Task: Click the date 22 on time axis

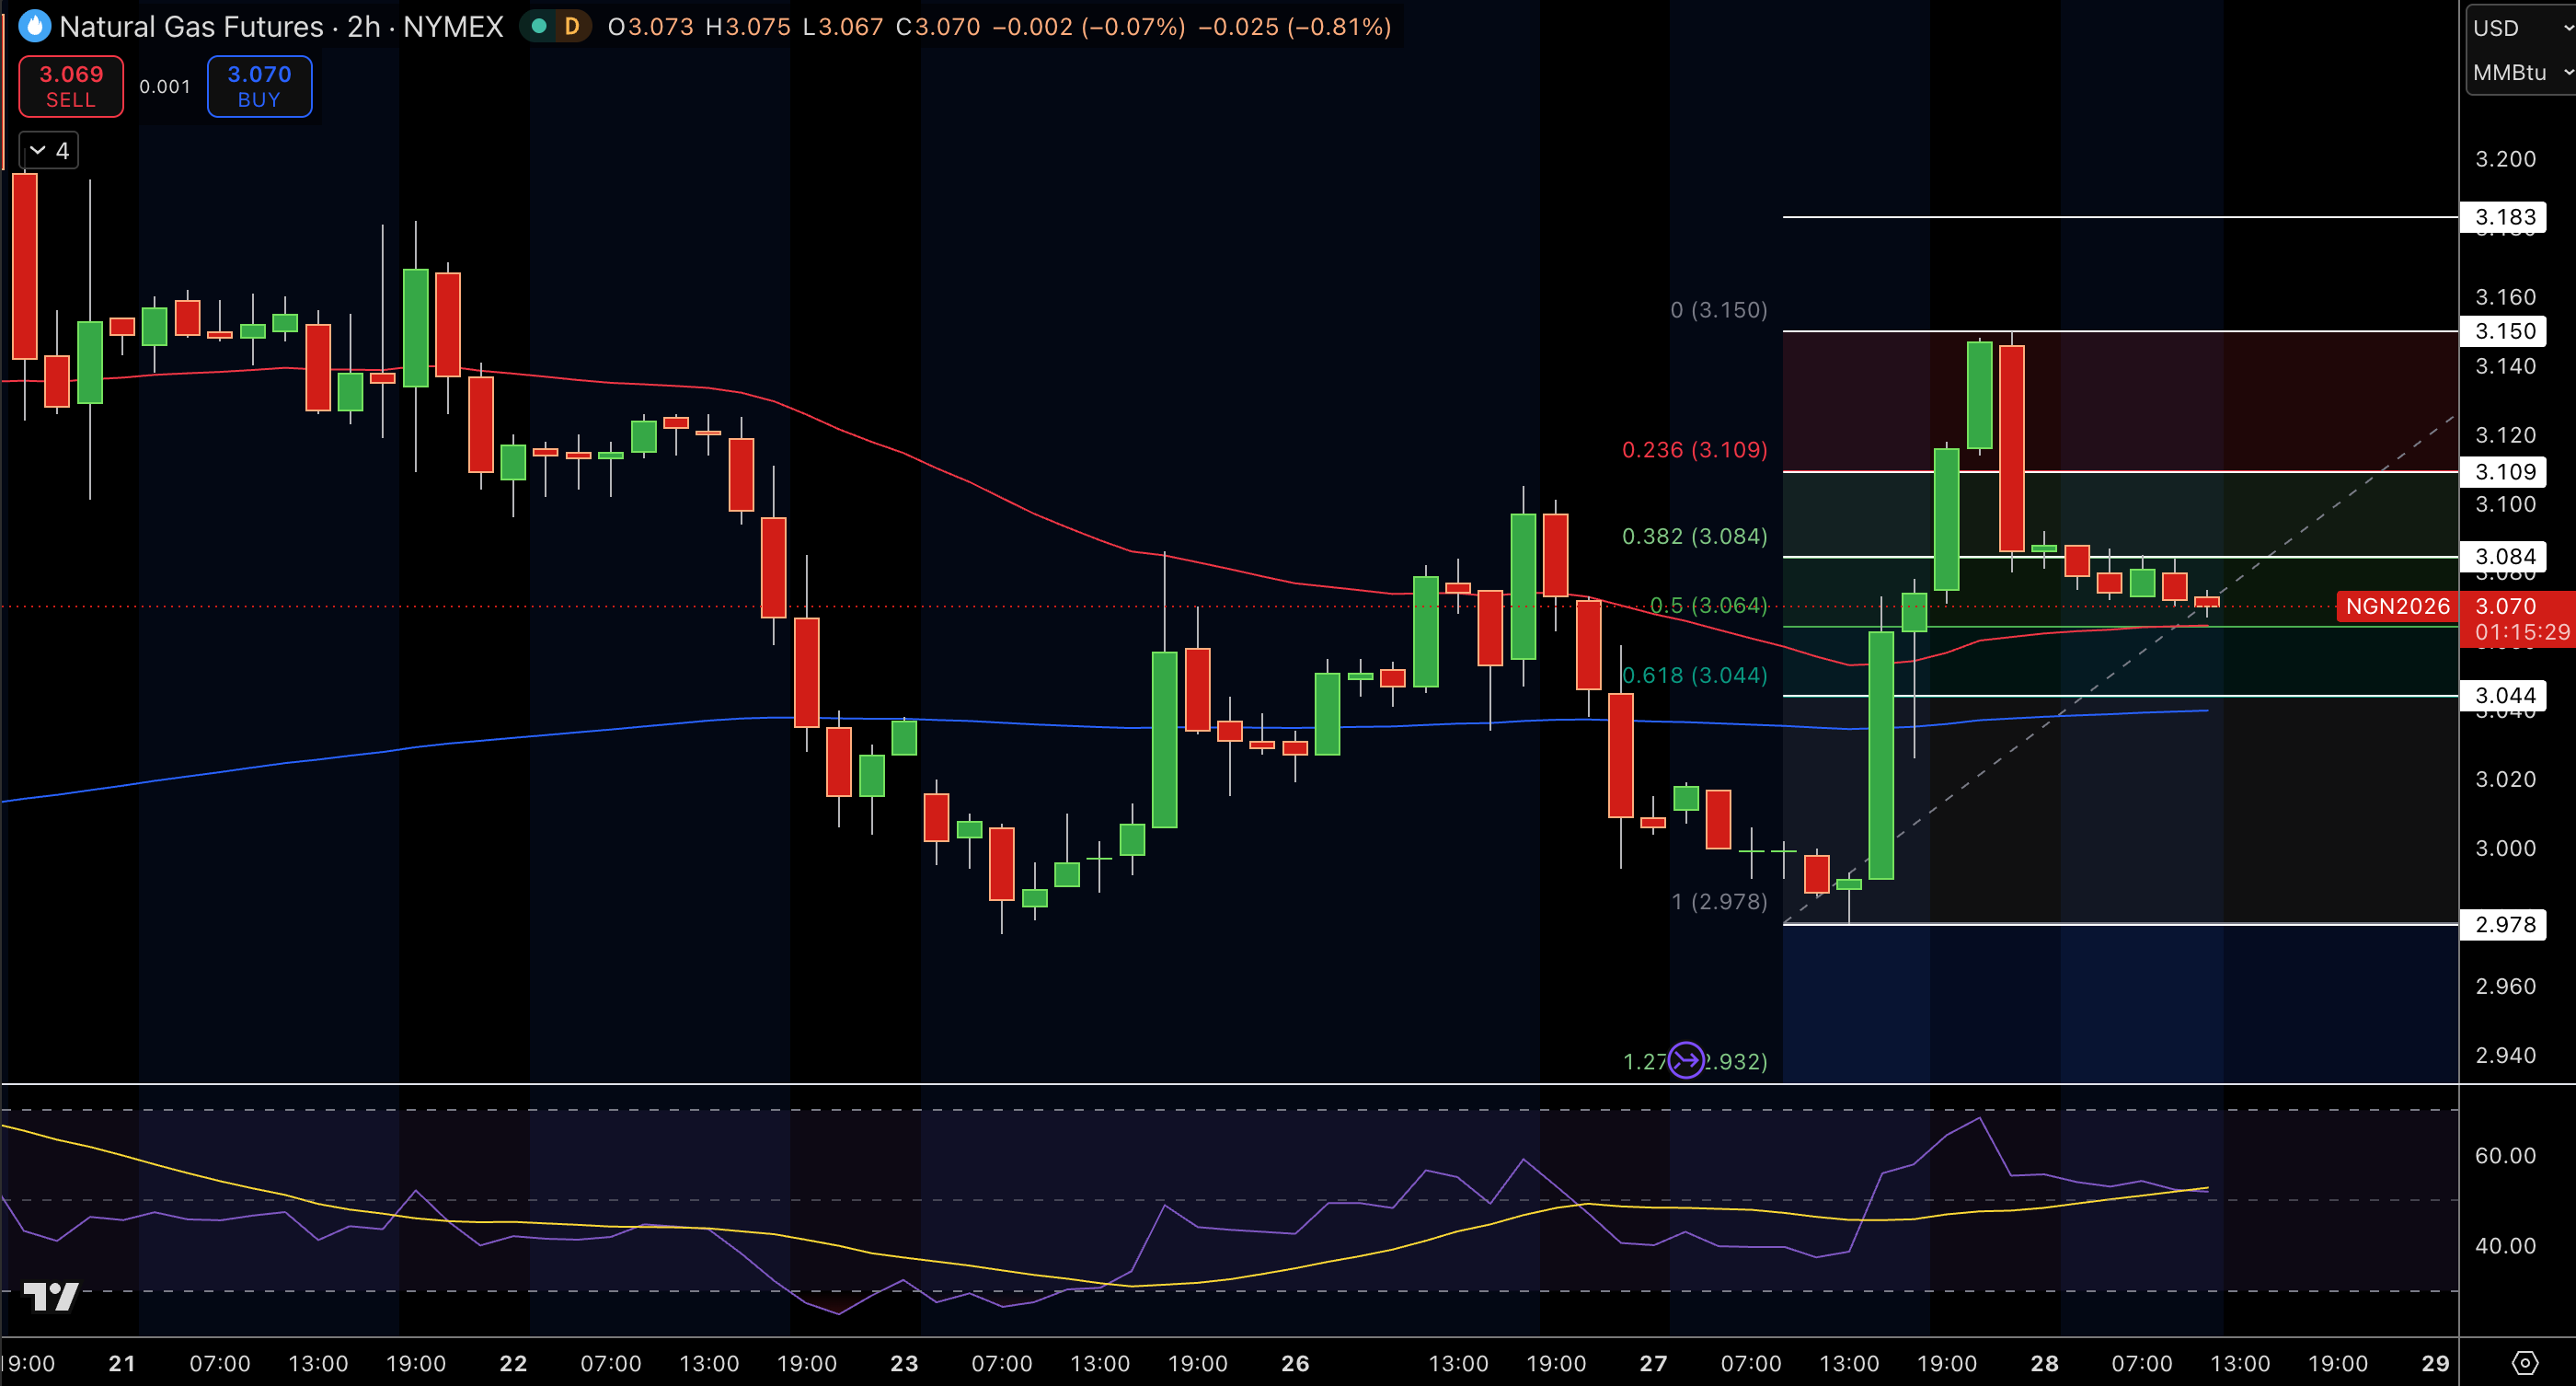Action: click(513, 1363)
